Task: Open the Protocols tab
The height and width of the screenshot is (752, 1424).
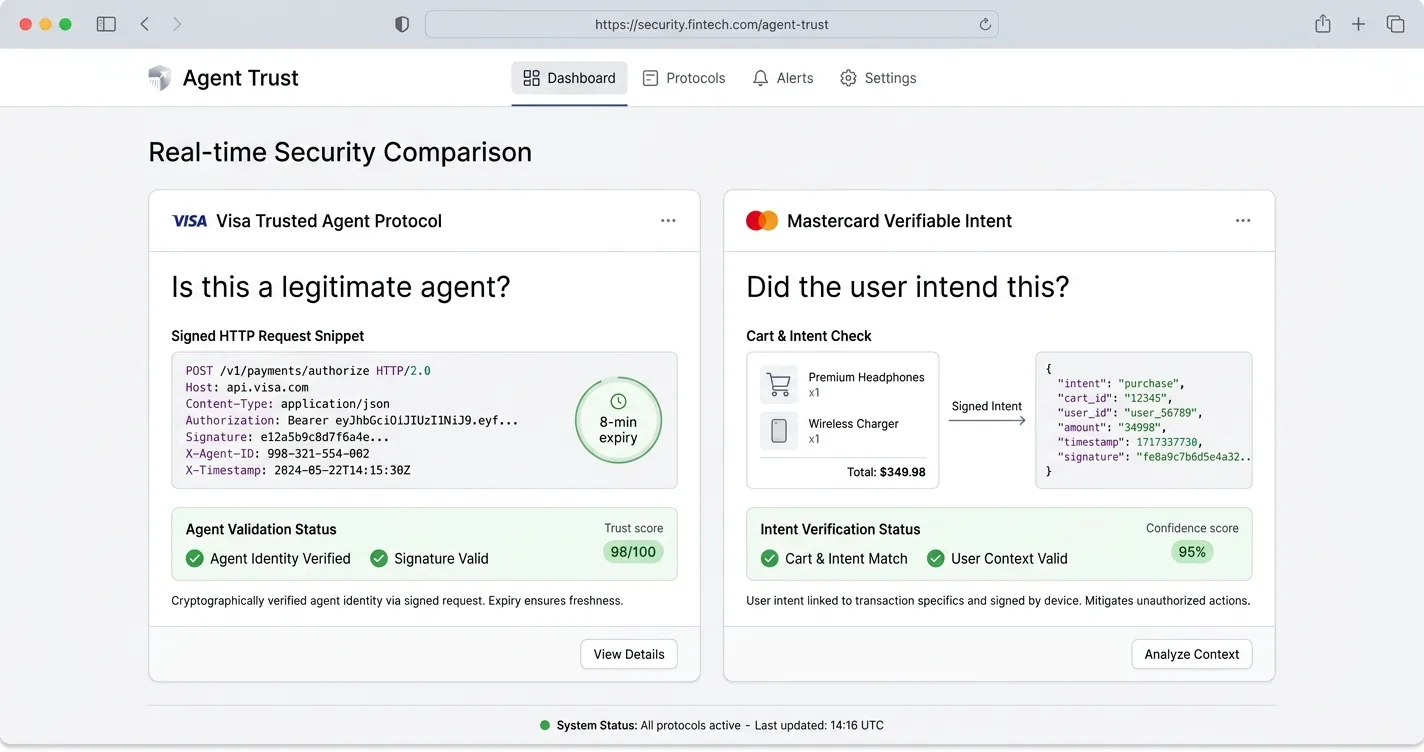Action: (x=684, y=78)
